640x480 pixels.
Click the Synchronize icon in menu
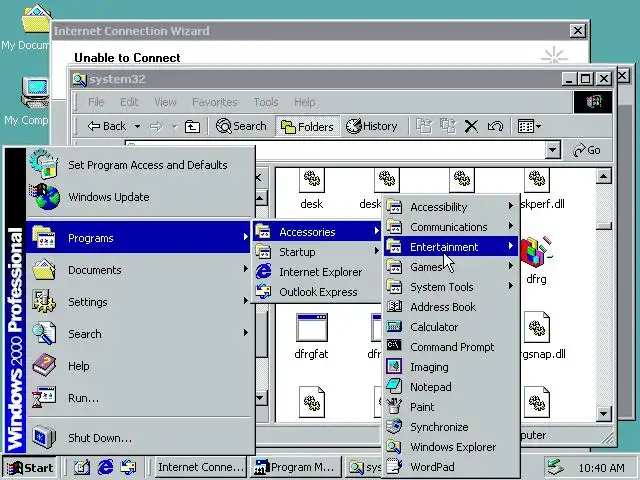click(394, 426)
